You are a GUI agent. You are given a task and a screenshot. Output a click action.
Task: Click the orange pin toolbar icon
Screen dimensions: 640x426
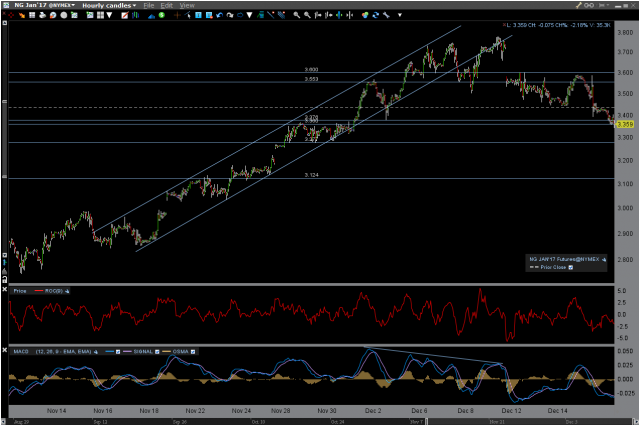click(22, 15)
